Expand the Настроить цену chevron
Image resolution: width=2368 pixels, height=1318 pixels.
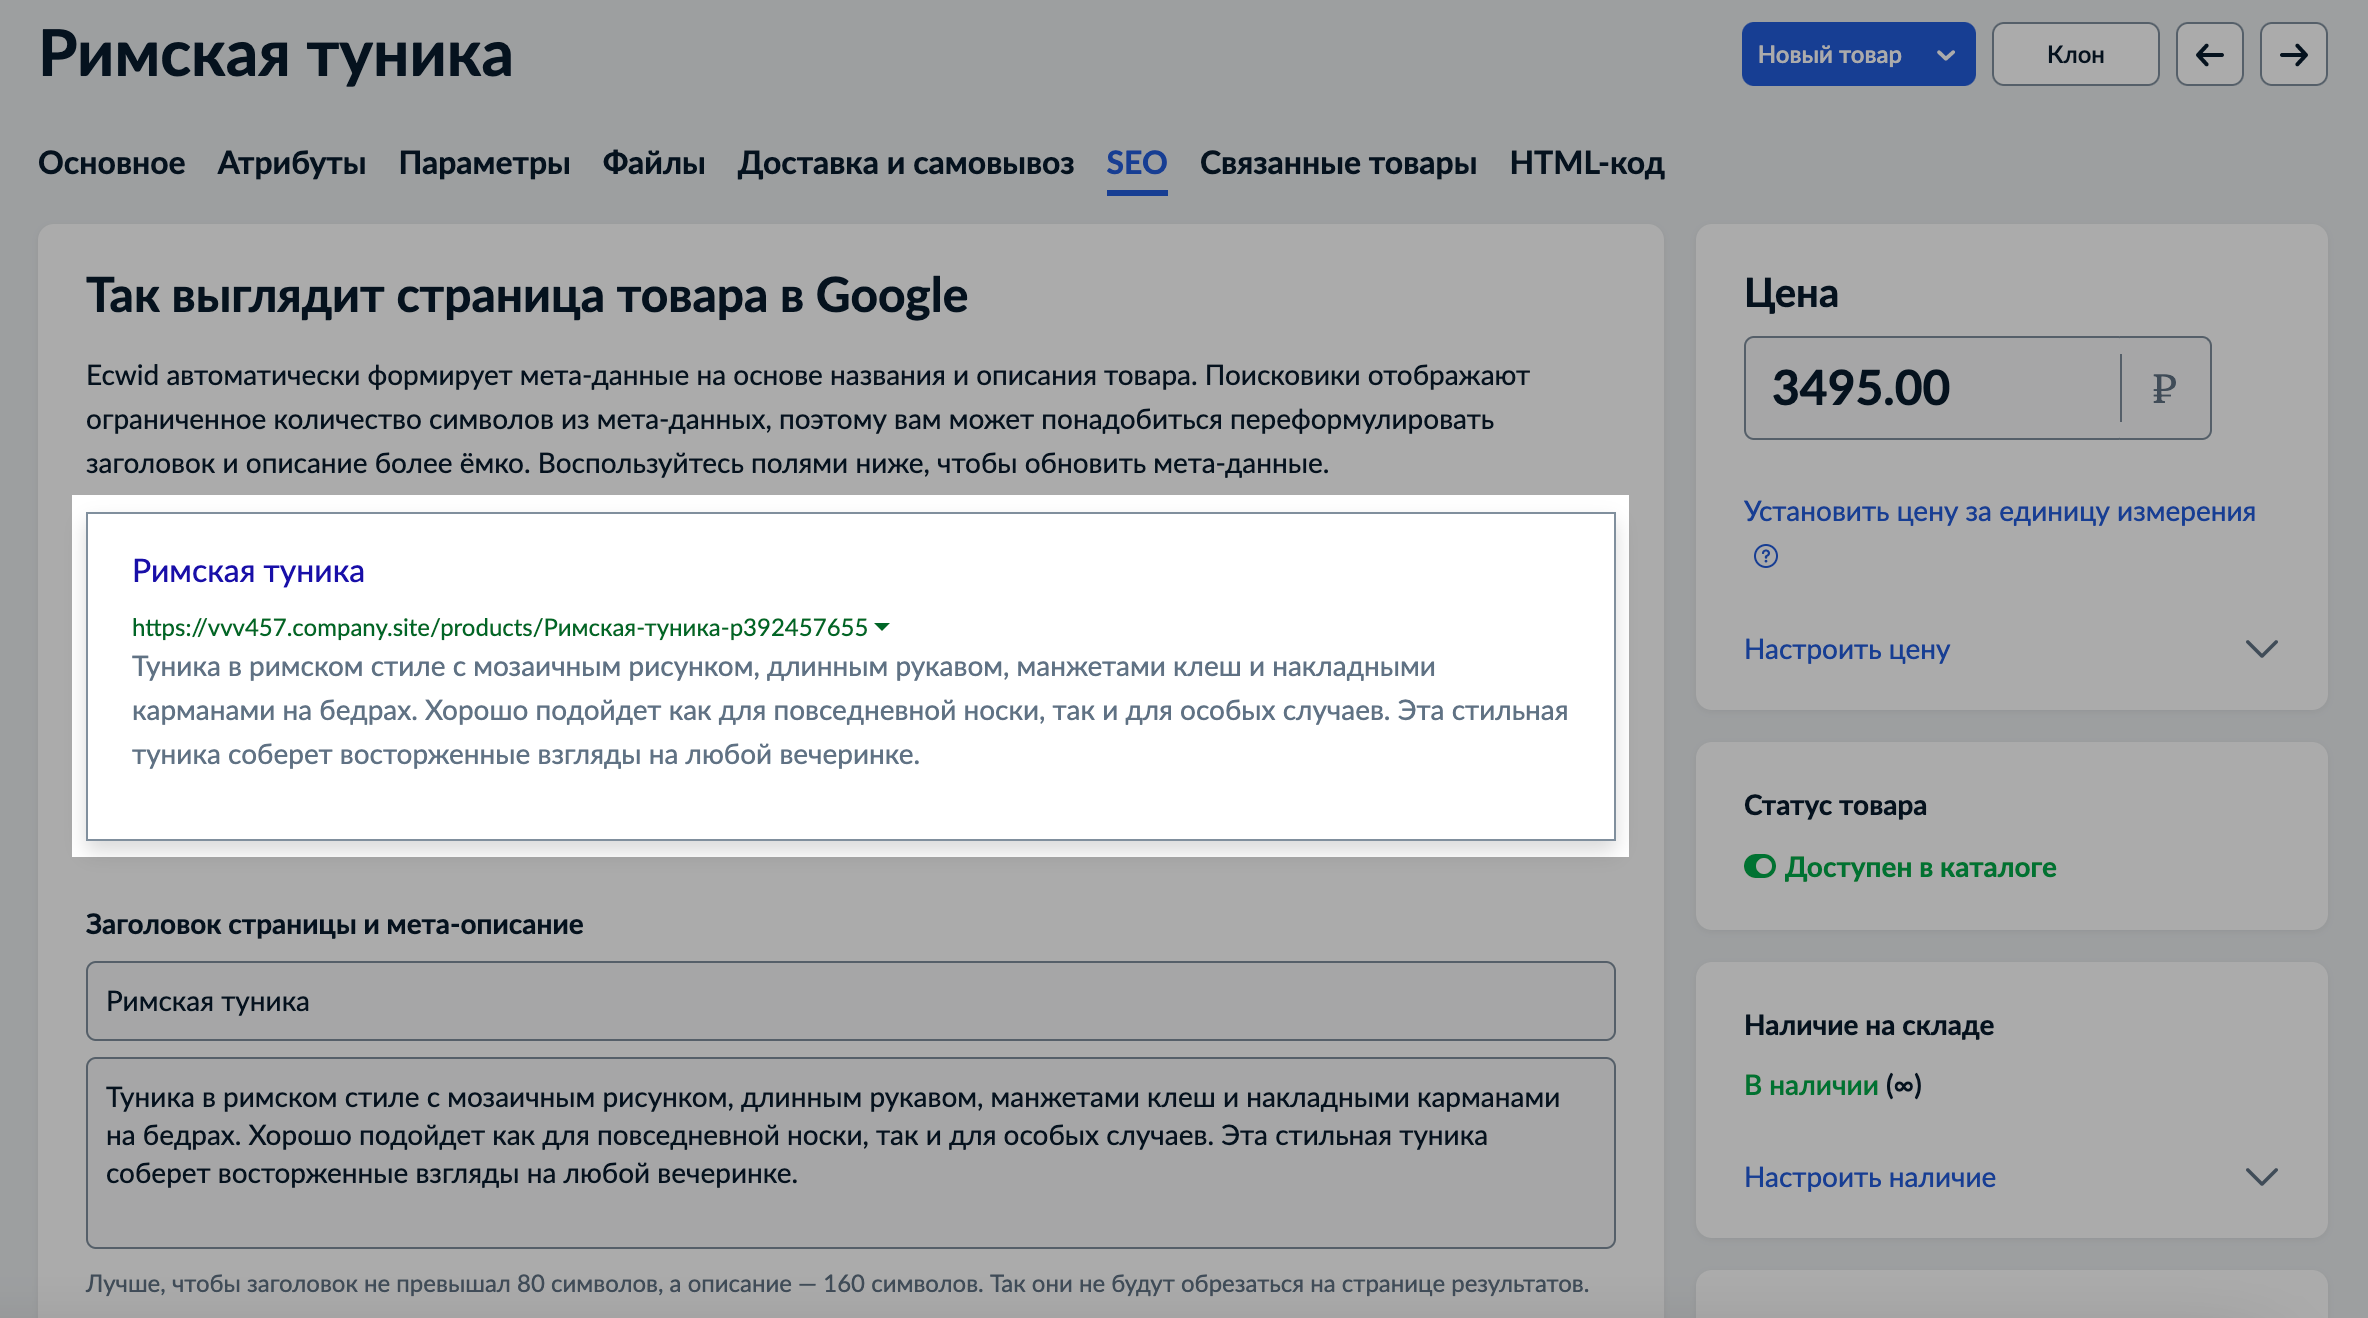[2261, 649]
